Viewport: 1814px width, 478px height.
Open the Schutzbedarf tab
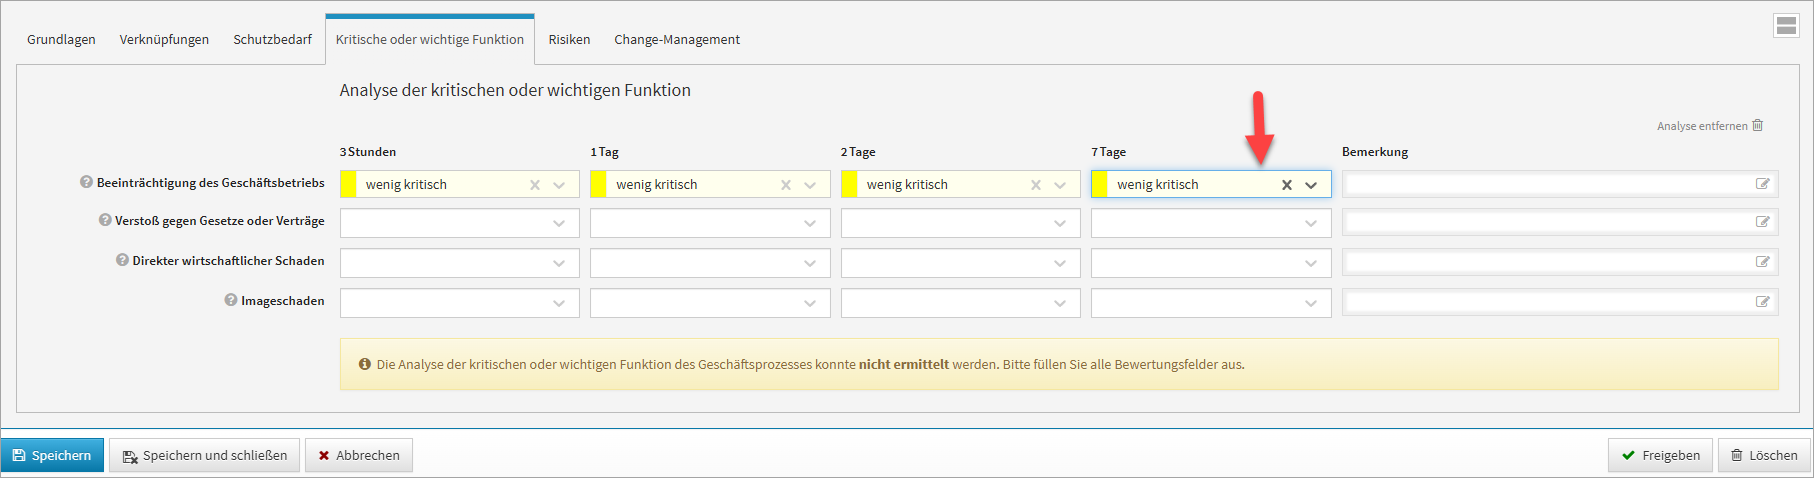coord(272,40)
